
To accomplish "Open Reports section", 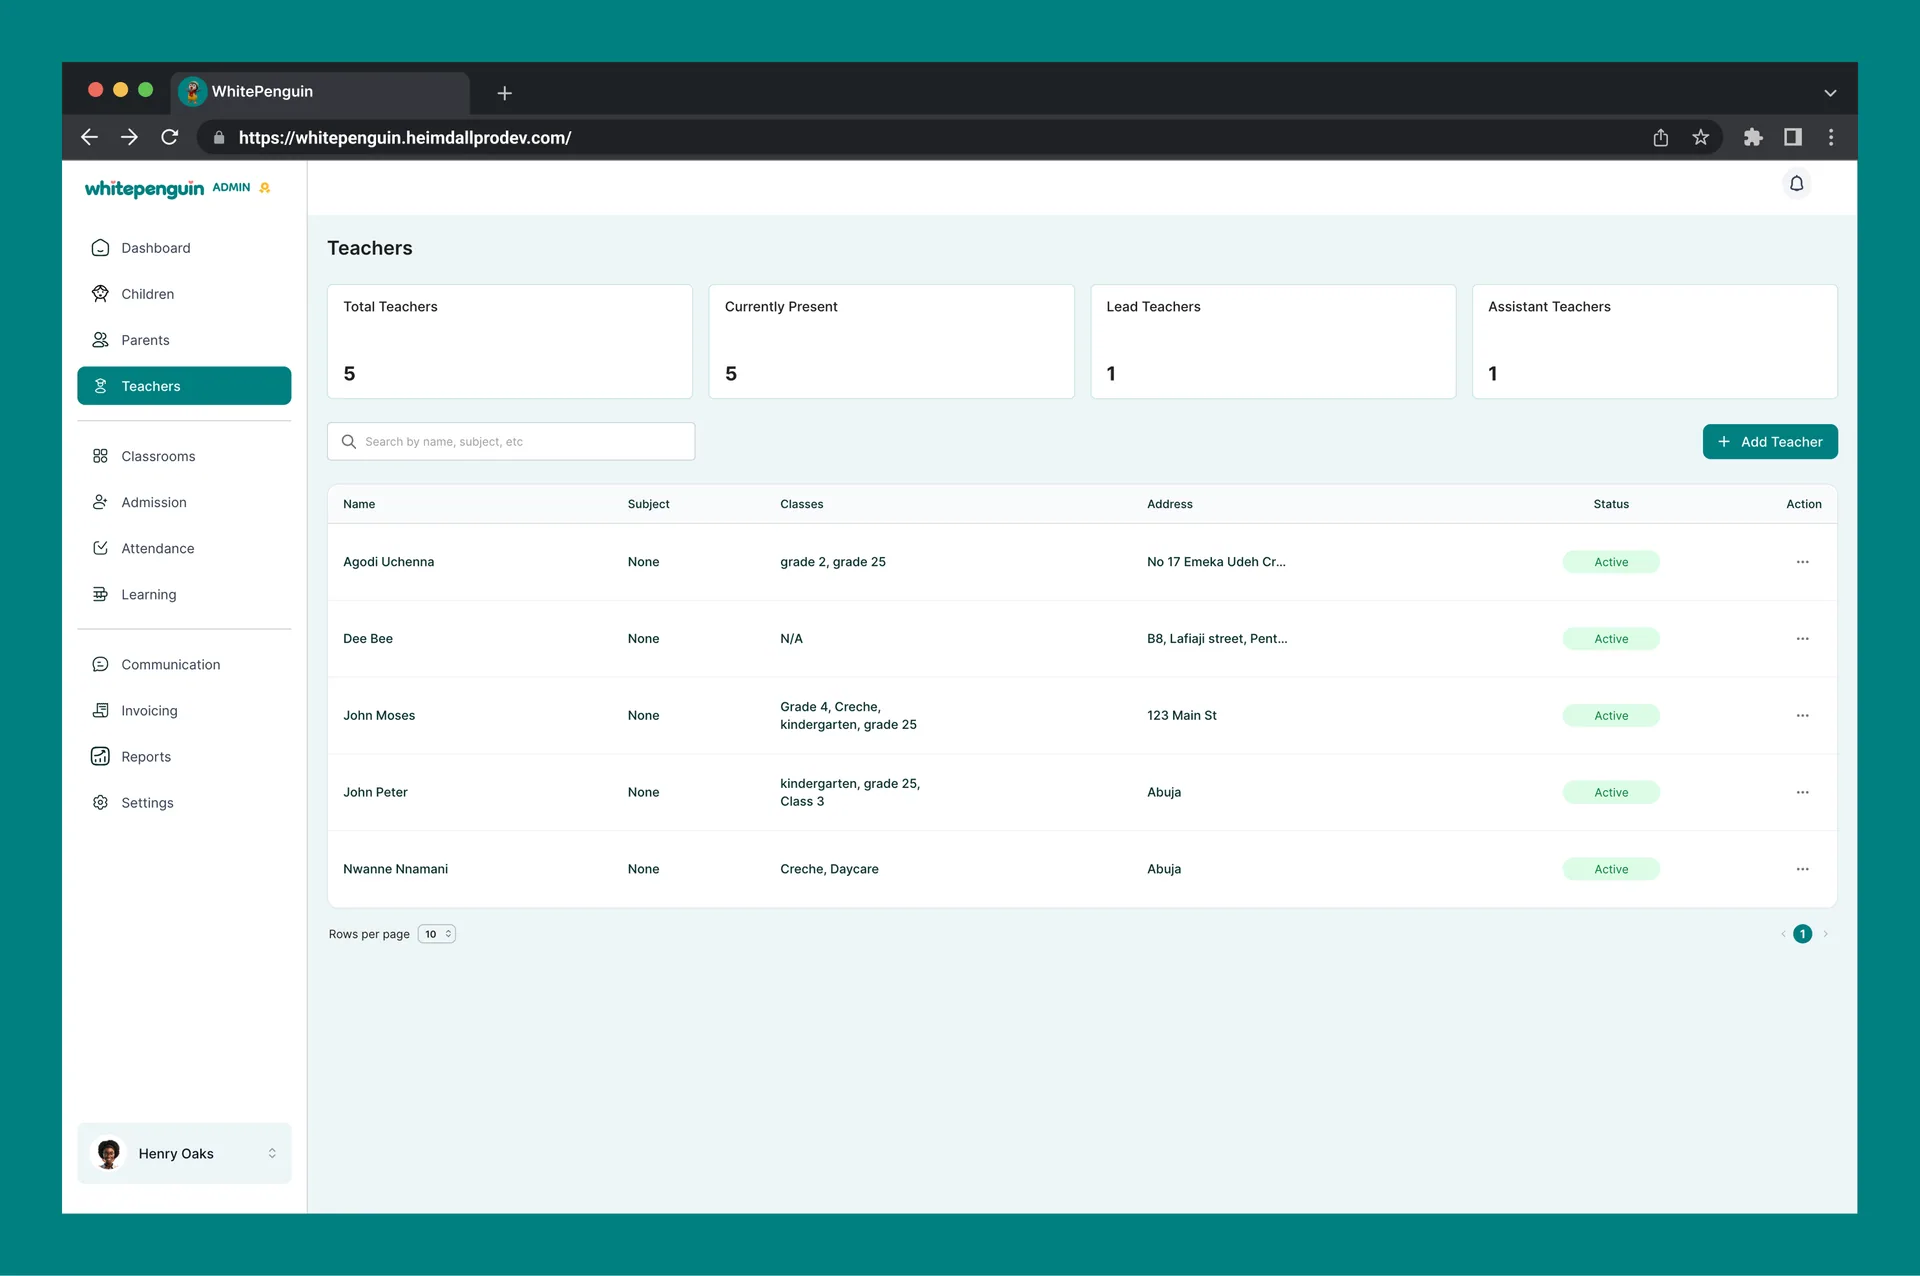I will click(184, 756).
